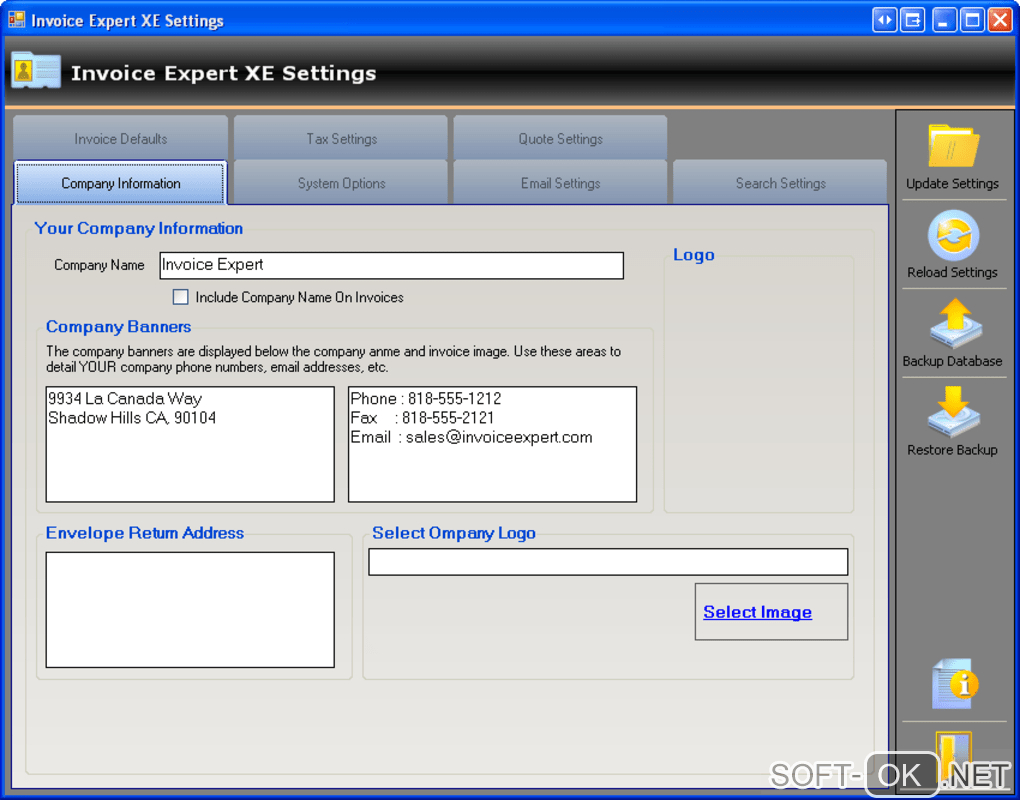
Task: Select the Company Information tab
Action: point(120,183)
